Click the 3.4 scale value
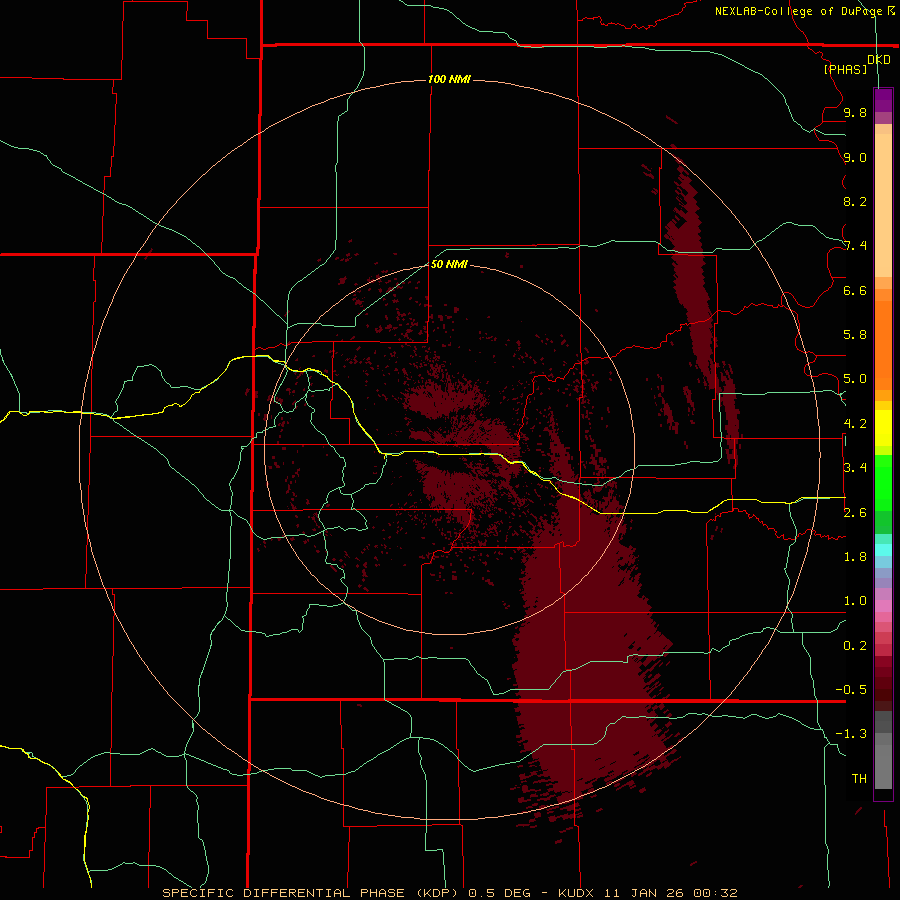Image resolution: width=900 pixels, height=900 pixels. [x=855, y=468]
